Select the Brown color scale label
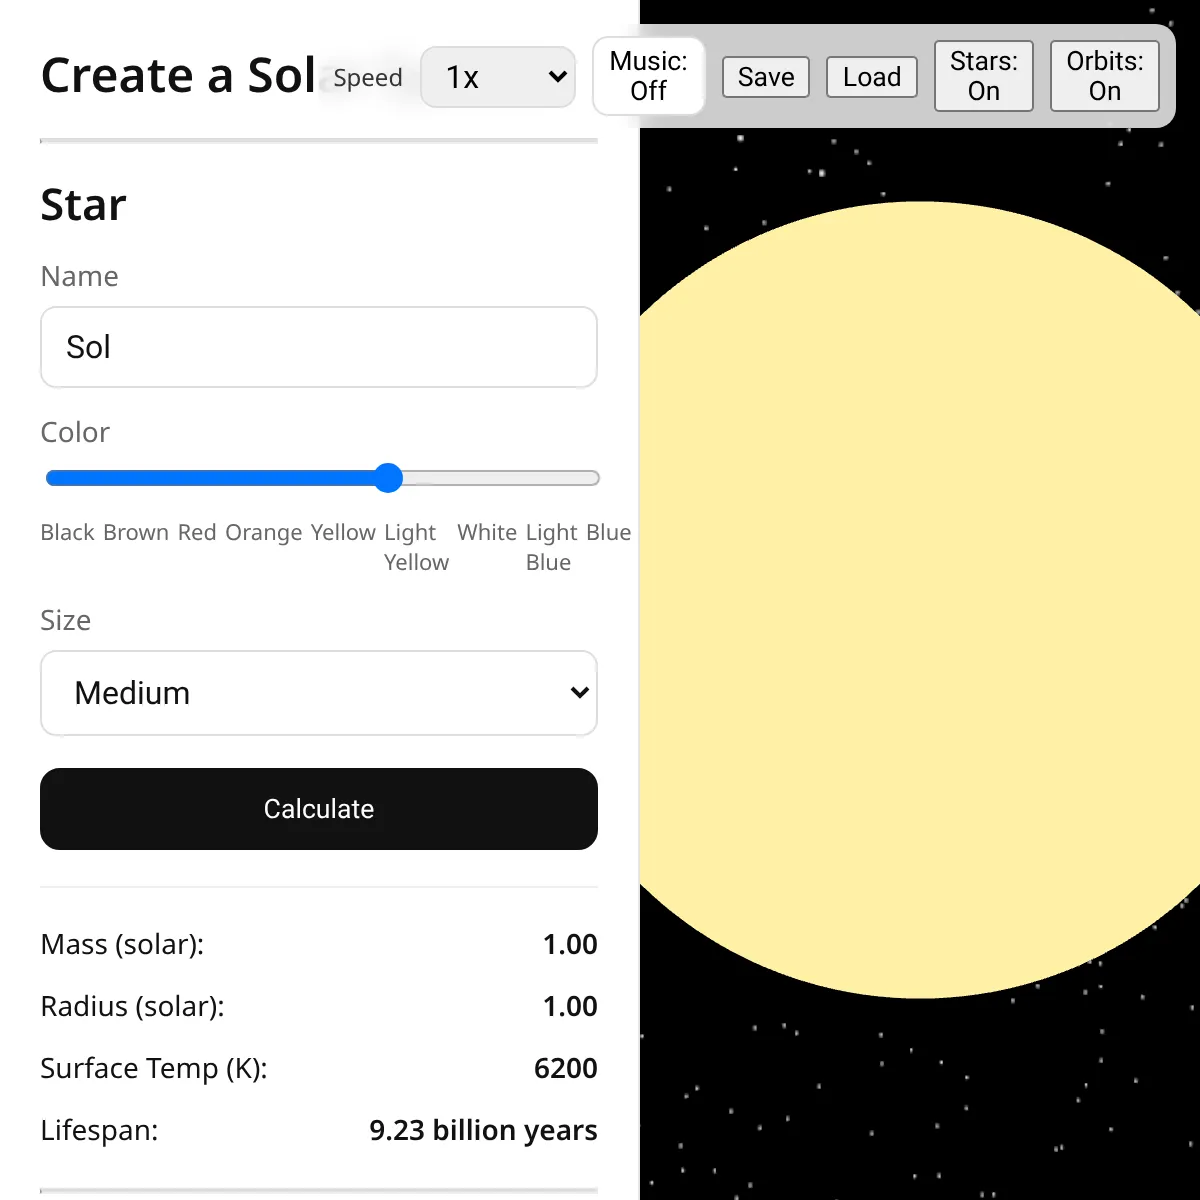 (x=136, y=532)
